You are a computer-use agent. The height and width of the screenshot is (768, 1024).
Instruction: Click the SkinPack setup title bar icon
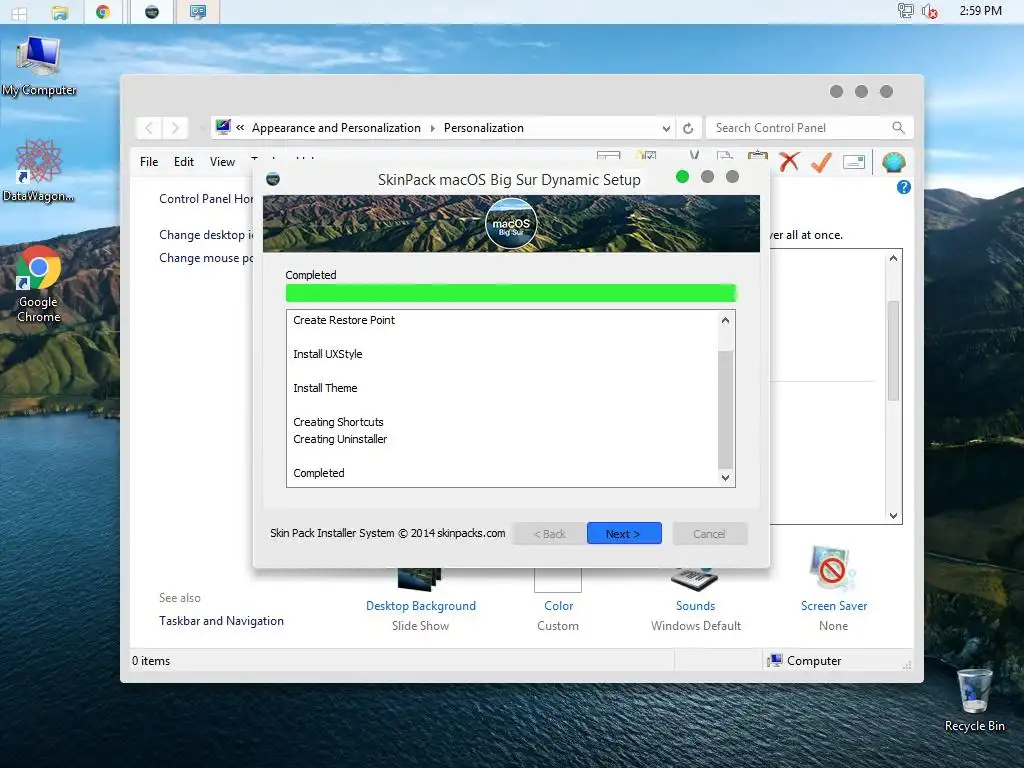[x=273, y=179]
